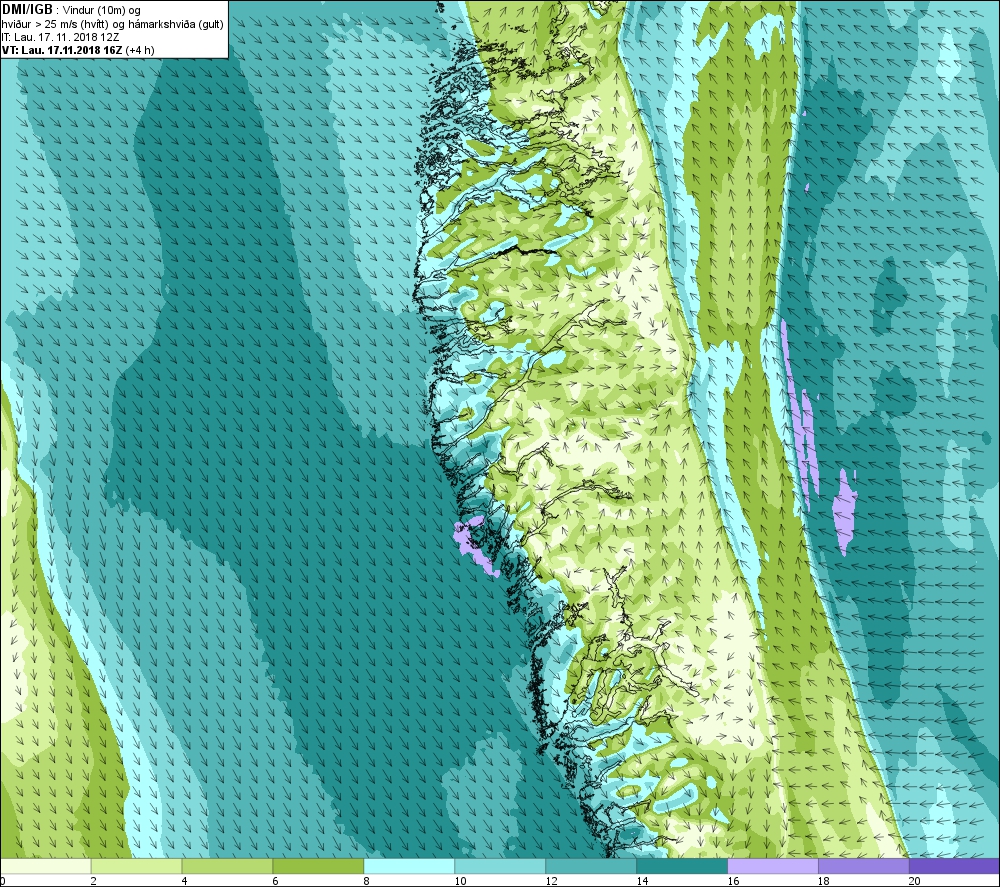The height and width of the screenshot is (887, 1000).
Task: Click the scale label '20'
Action: point(915,881)
